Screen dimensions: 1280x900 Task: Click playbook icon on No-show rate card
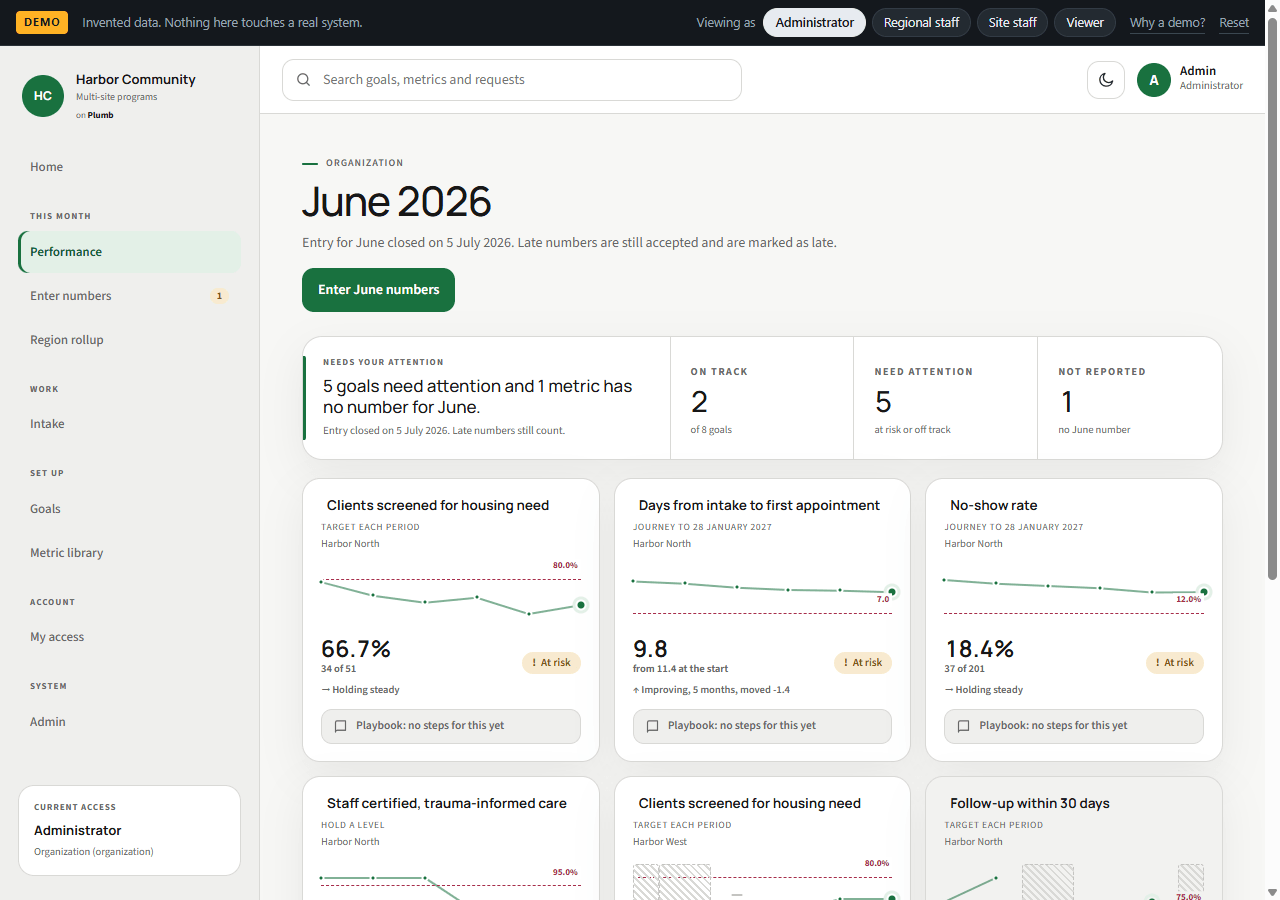(x=964, y=726)
